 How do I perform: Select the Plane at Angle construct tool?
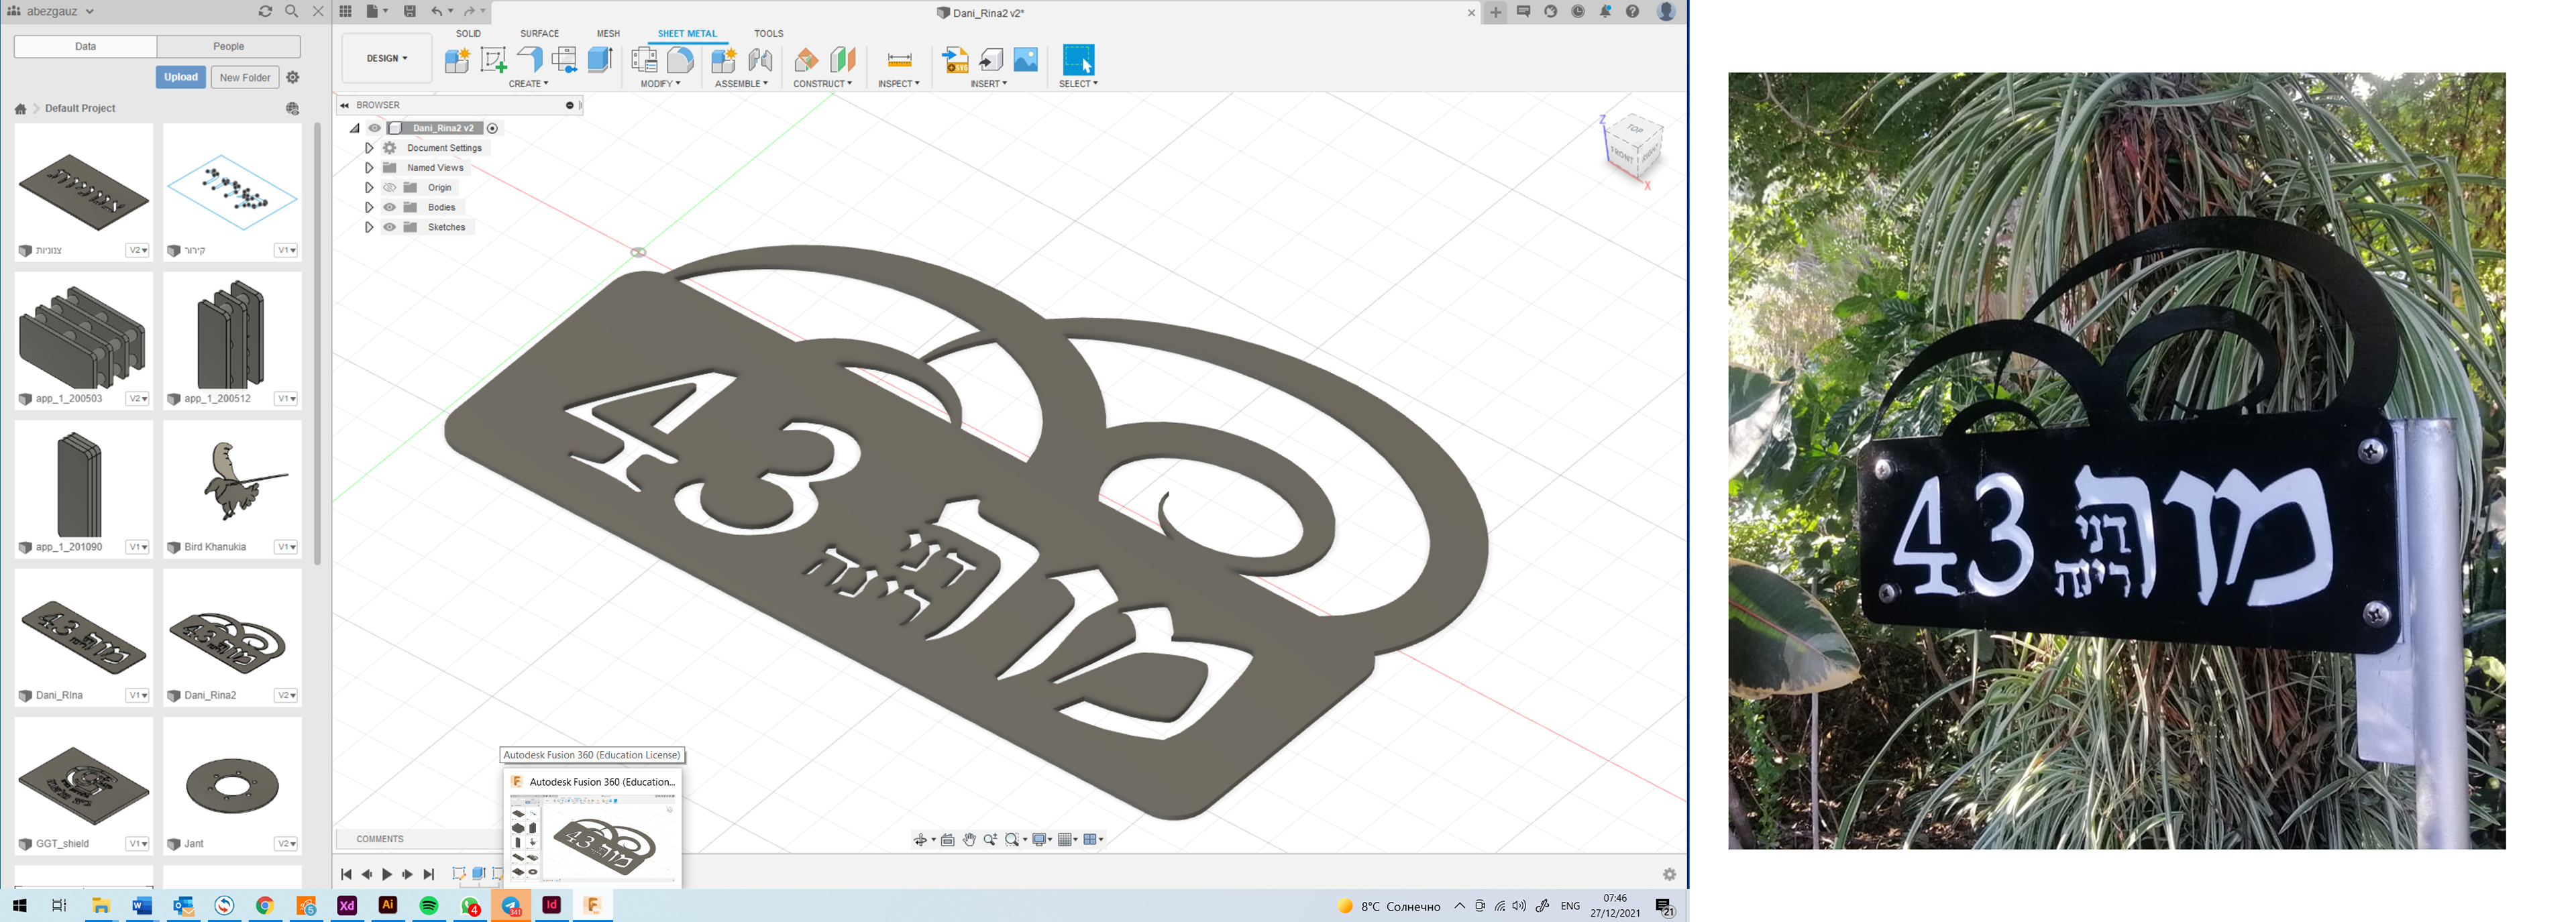tap(806, 60)
